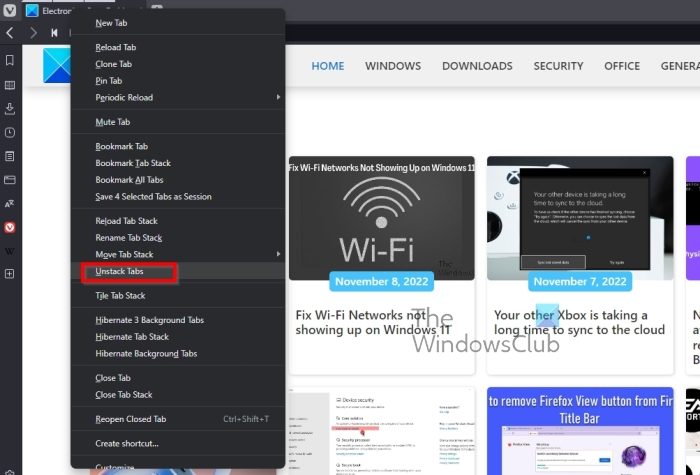Open the Firefox View button article thumbnail
The height and width of the screenshot is (475, 700).
(580, 431)
